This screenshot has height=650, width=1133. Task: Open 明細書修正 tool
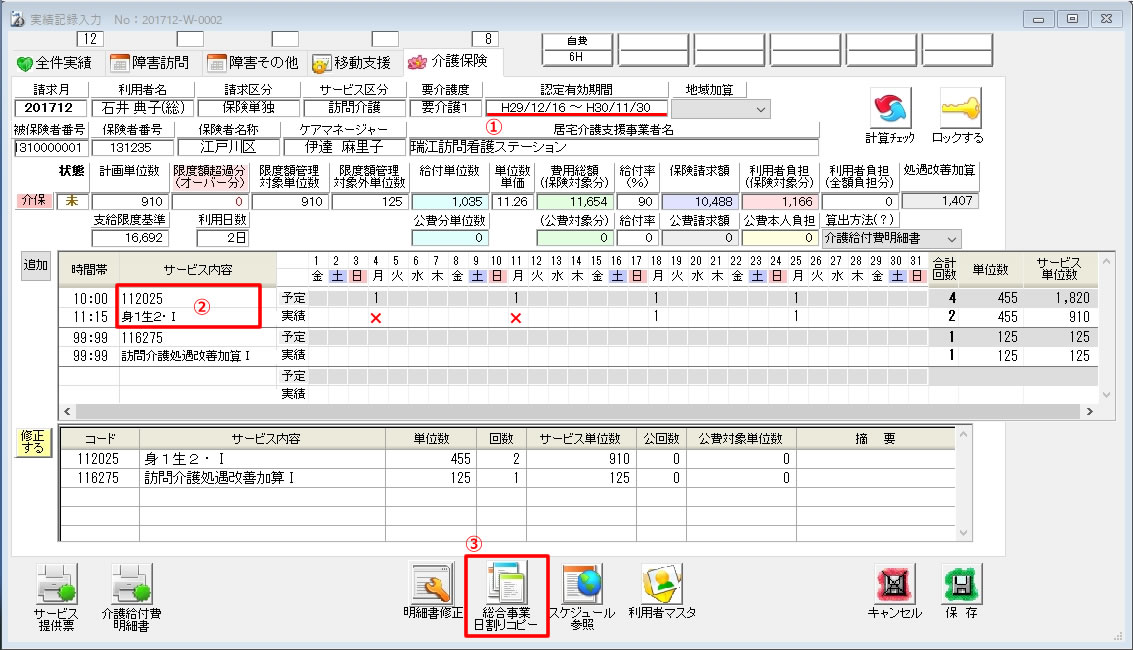(x=432, y=584)
